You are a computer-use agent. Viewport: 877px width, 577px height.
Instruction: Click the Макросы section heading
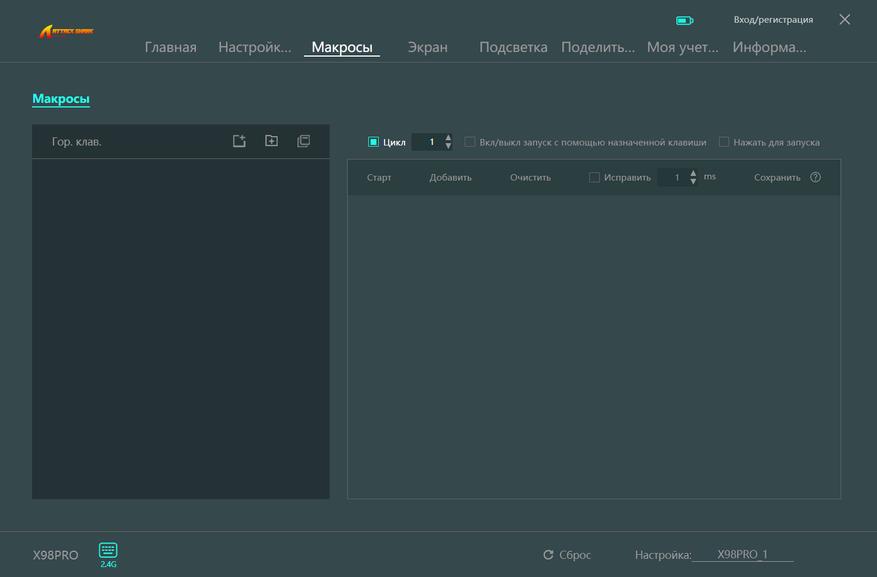tap(61, 98)
